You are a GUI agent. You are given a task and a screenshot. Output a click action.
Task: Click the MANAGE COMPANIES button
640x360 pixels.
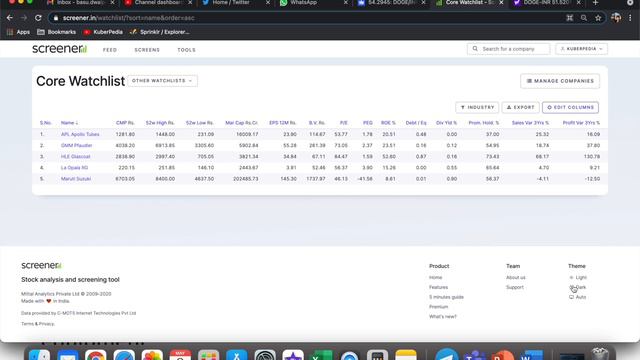(560, 81)
